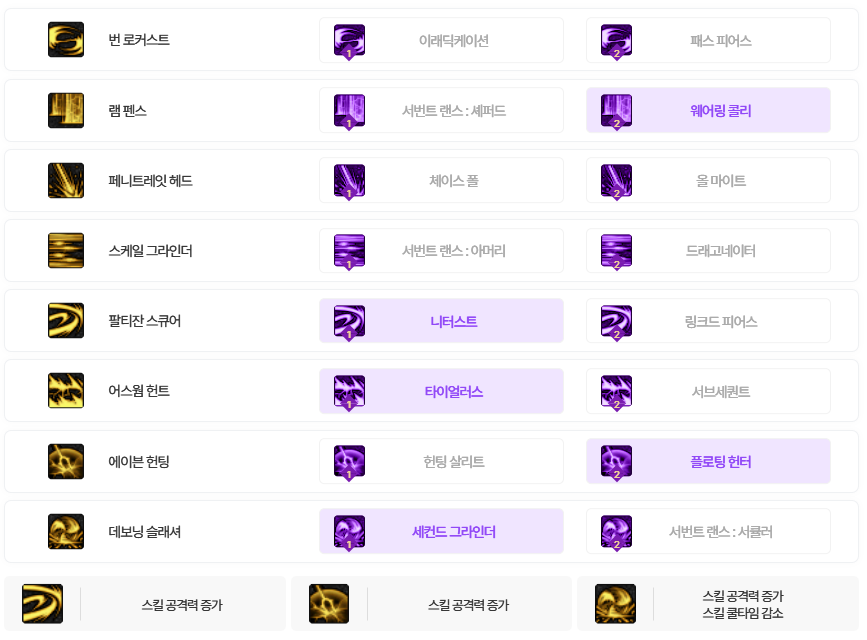
Task: Click the 팔티잔 스큐어 skill icon
Action: [66, 321]
